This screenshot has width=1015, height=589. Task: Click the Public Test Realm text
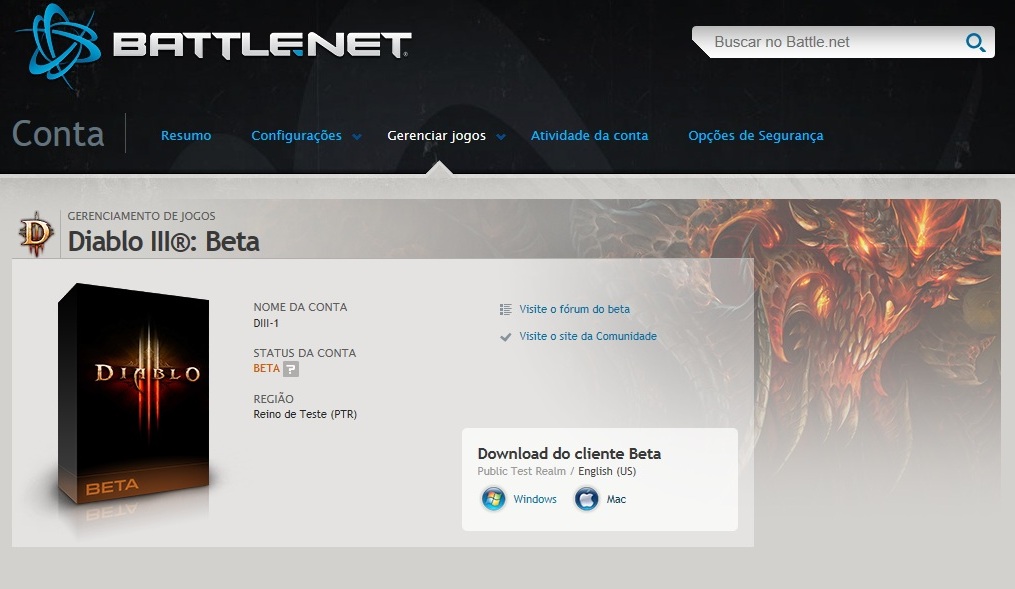[x=521, y=471]
